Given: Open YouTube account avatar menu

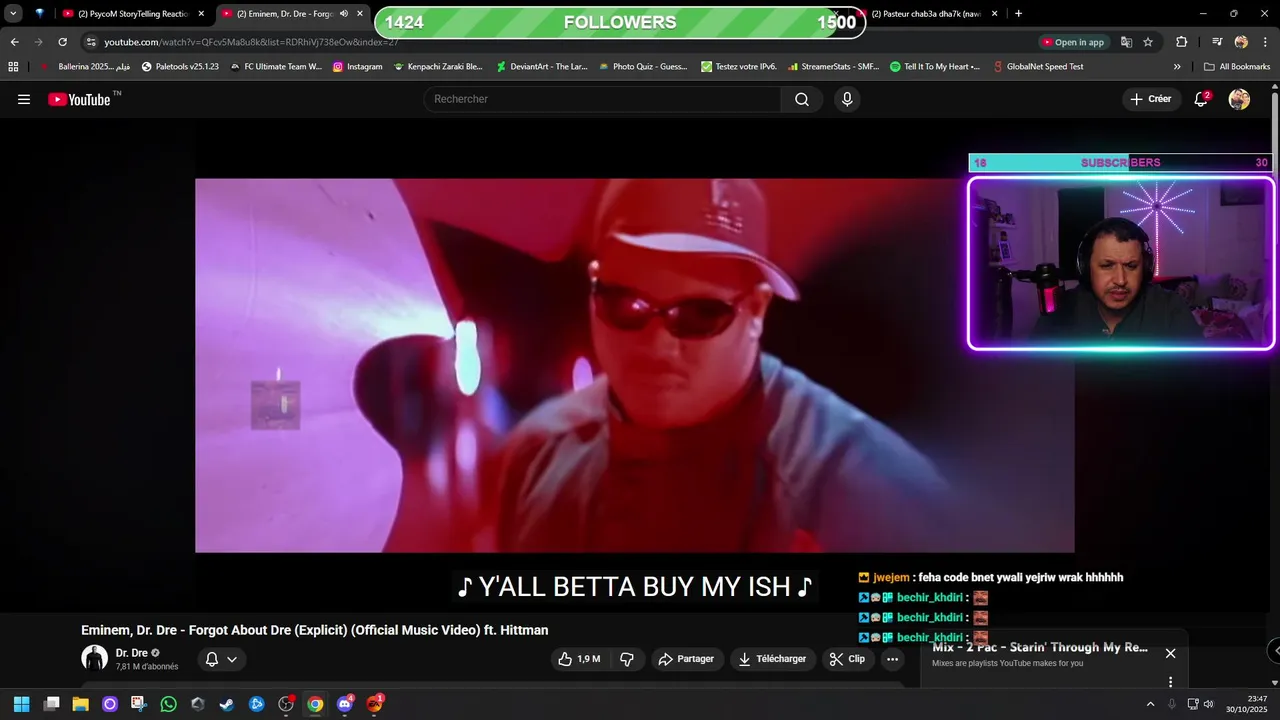Looking at the screenshot, I should point(1239,99).
